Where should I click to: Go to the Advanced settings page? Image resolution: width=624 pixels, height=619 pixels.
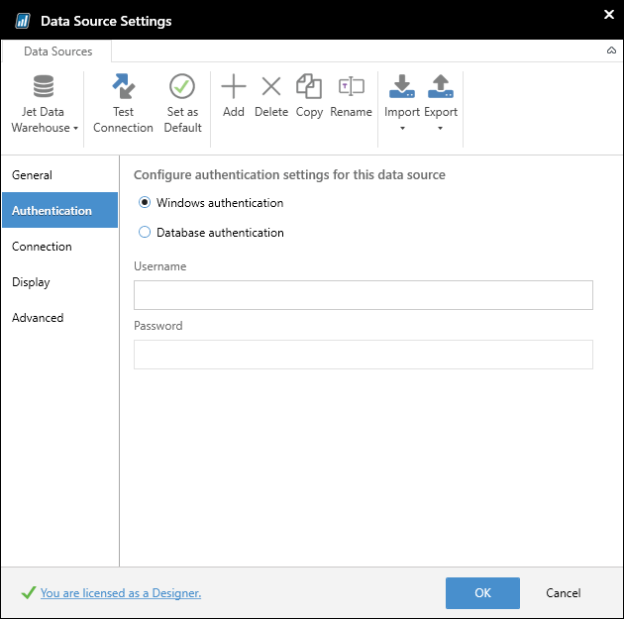point(60,318)
